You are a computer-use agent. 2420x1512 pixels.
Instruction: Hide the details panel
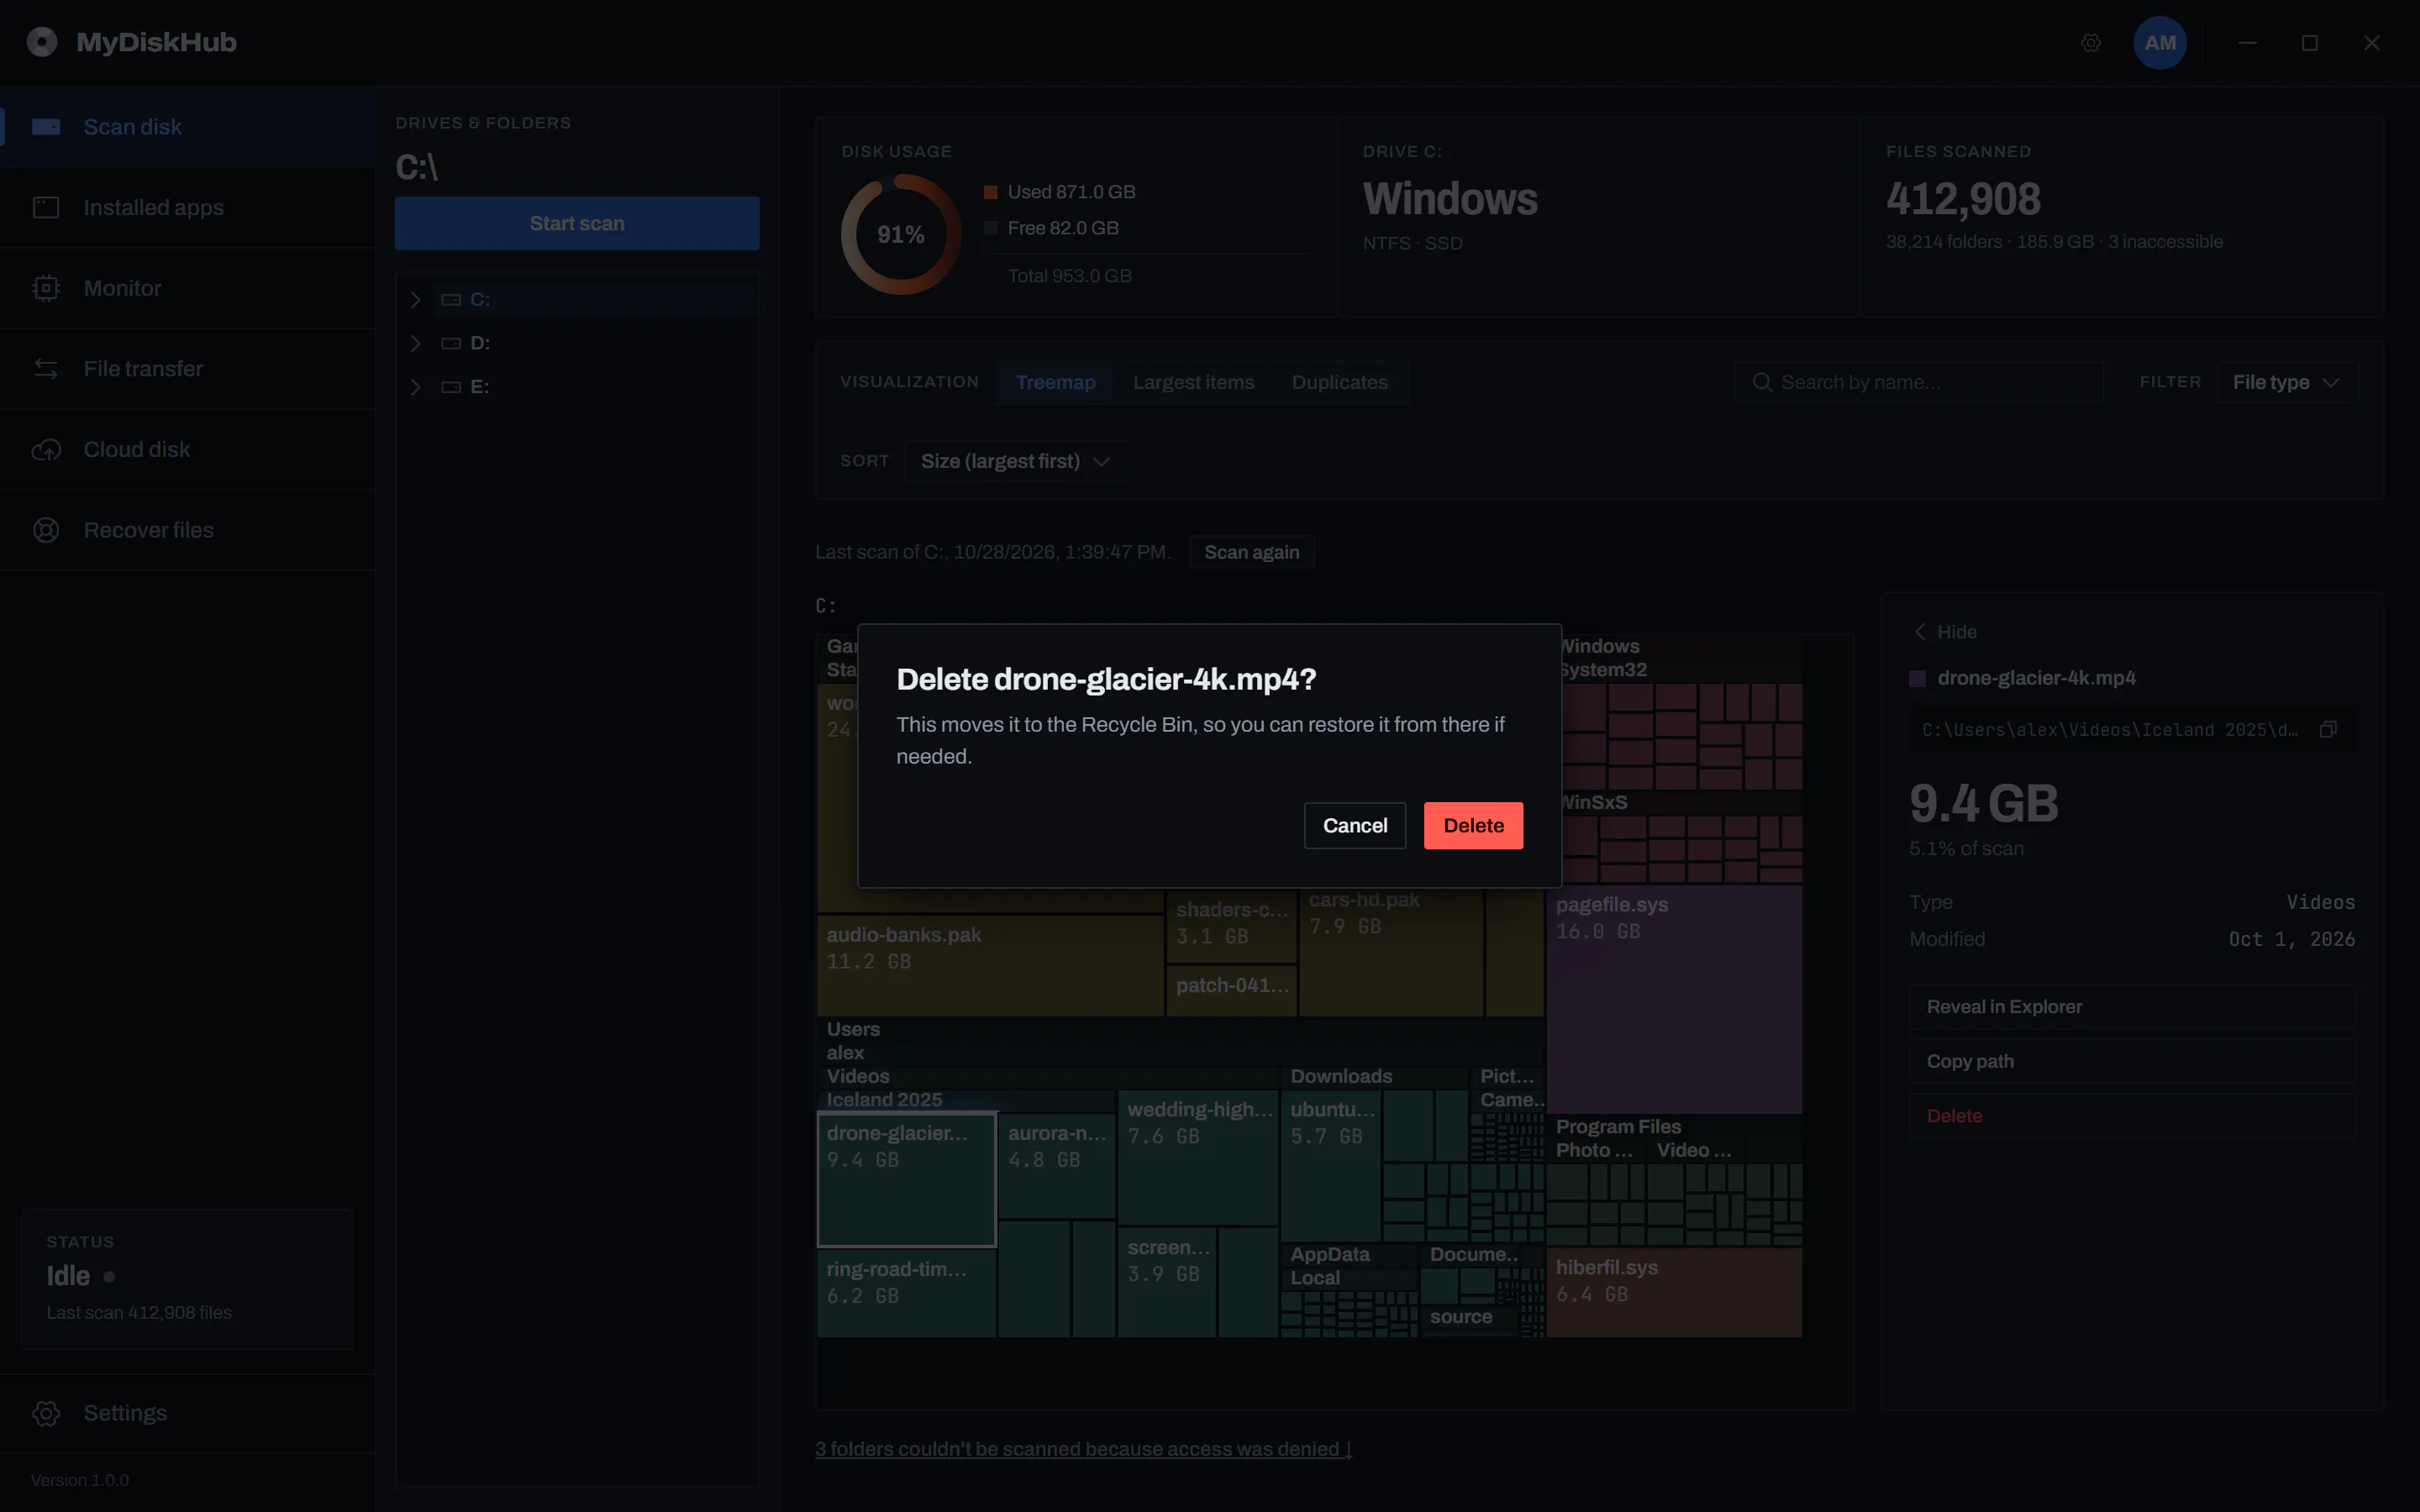click(x=1945, y=632)
